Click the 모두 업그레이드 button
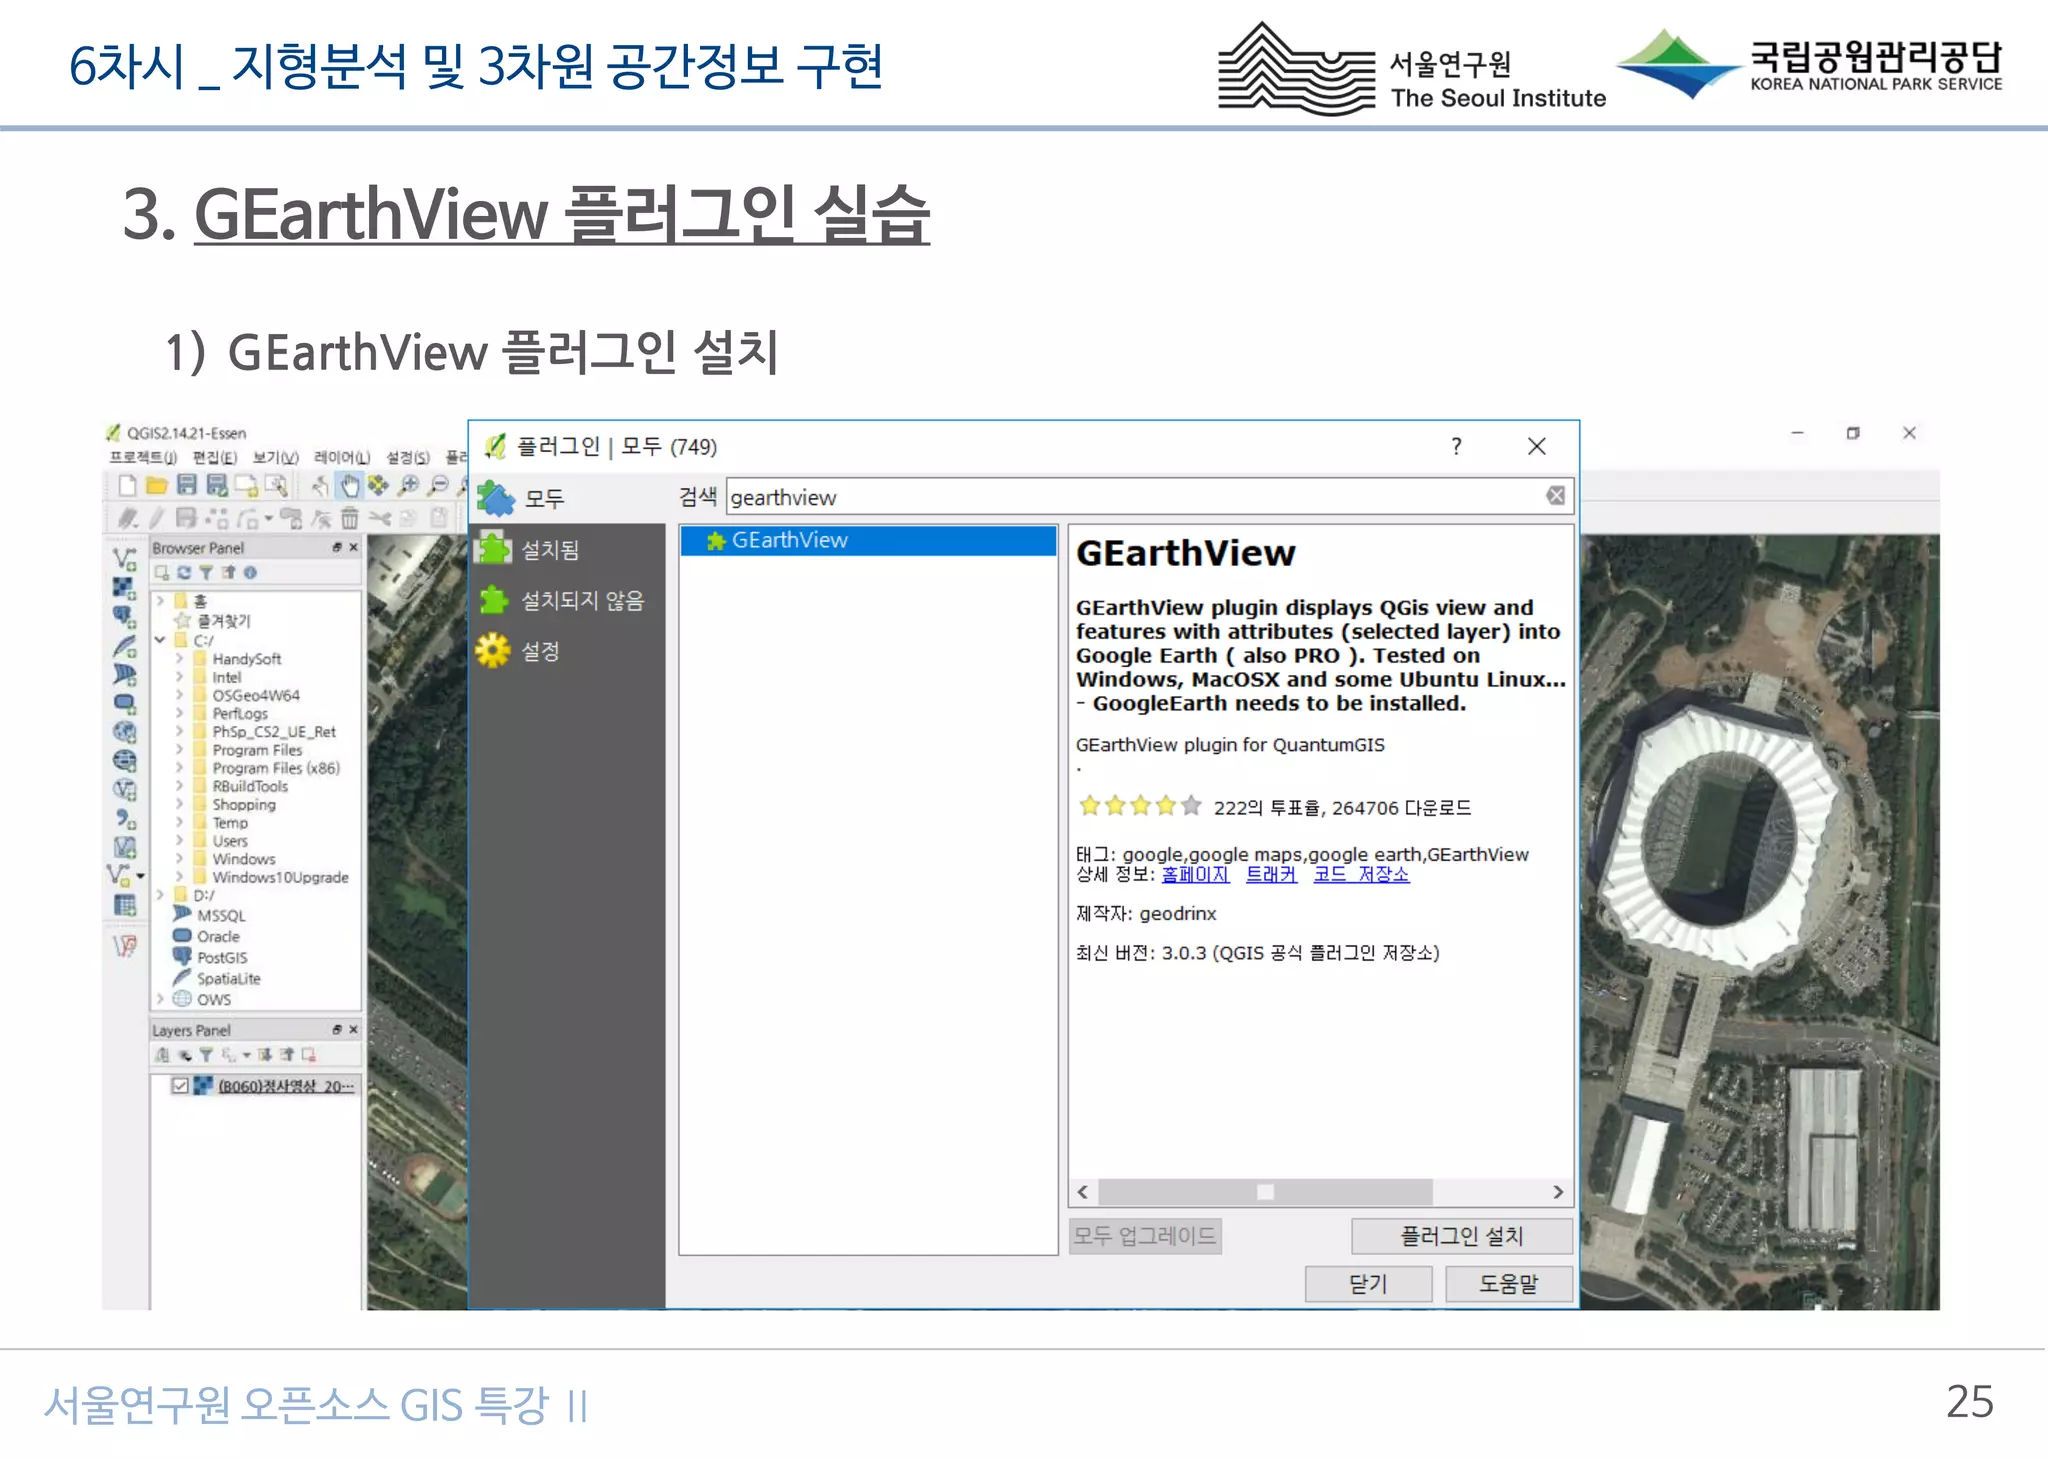This screenshot has width=2048, height=1459. (x=1145, y=1236)
